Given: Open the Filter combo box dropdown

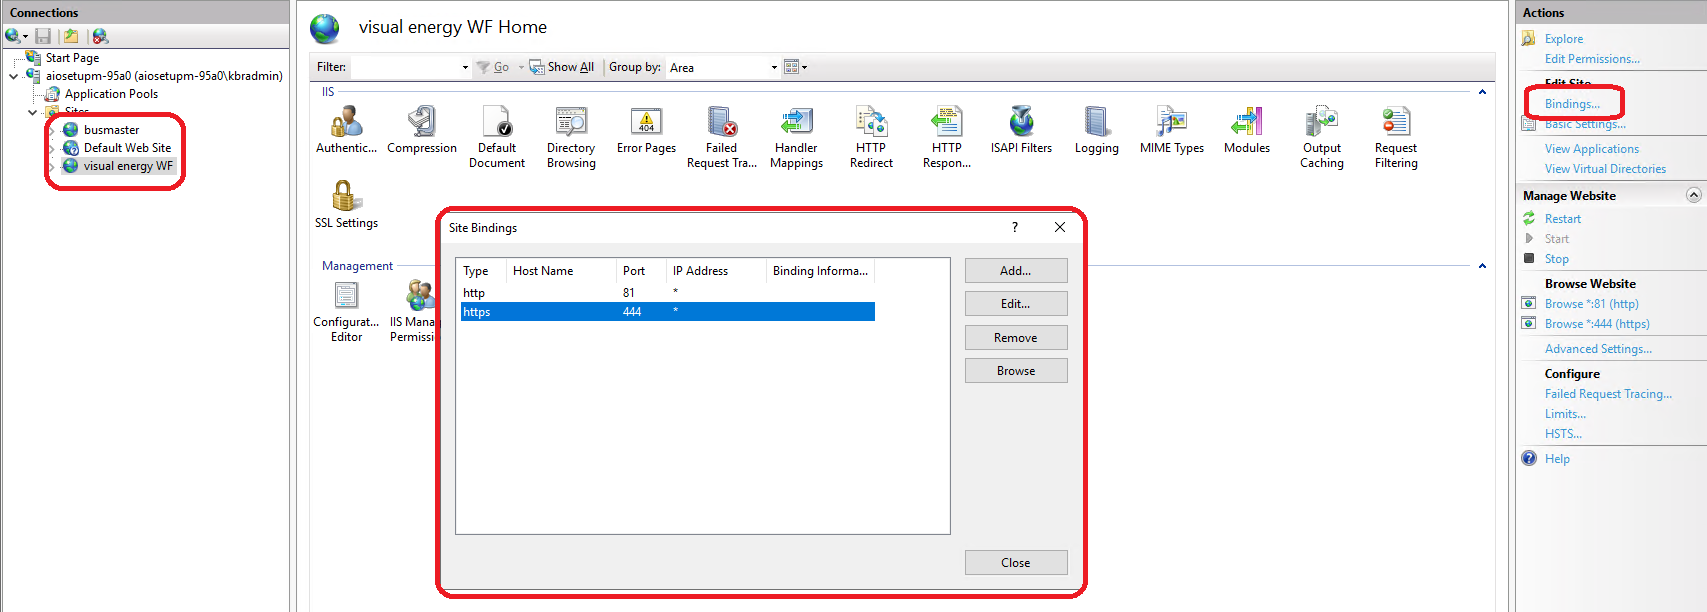Looking at the screenshot, I should [x=465, y=68].
